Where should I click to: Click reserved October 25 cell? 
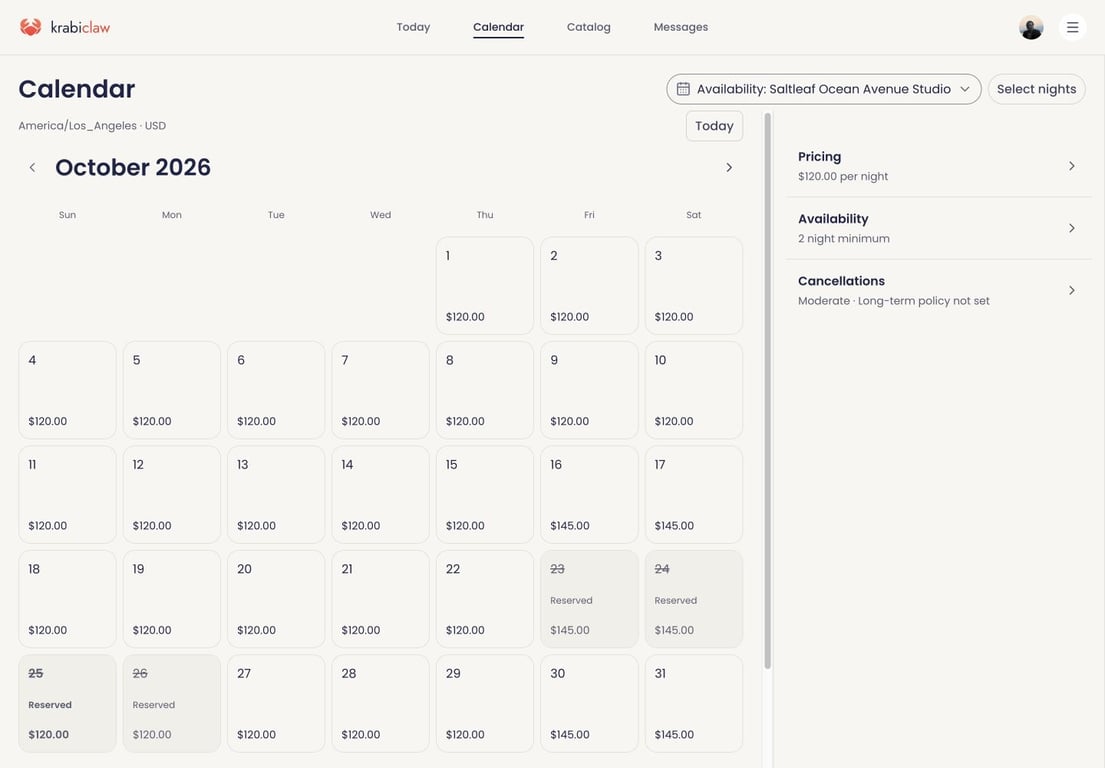point(67,703)
